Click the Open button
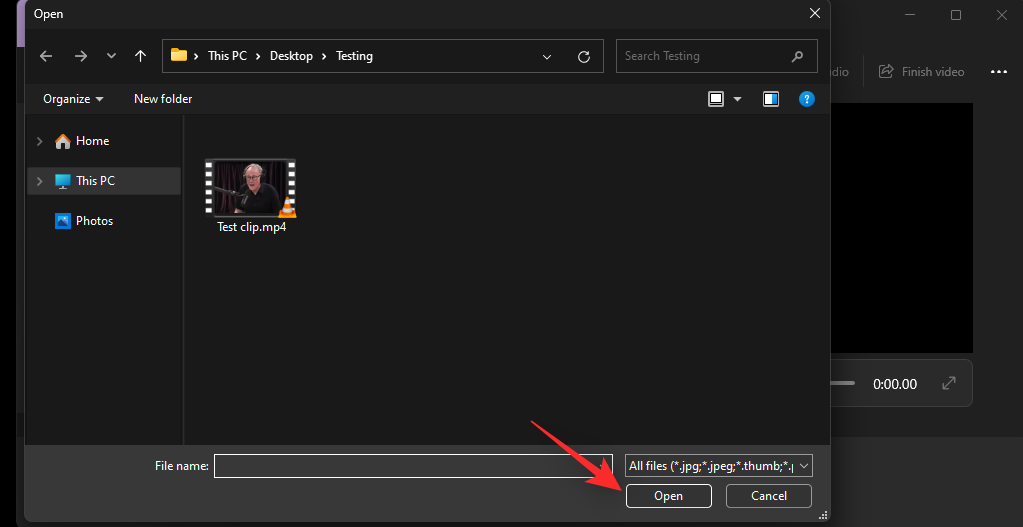 coord(669,496)
